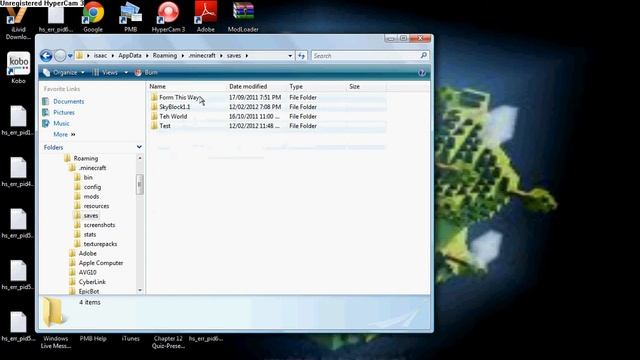Select texturepacks folder in the tree
The width and height of the screenshot is (640, 360).
tap(100, 244)
